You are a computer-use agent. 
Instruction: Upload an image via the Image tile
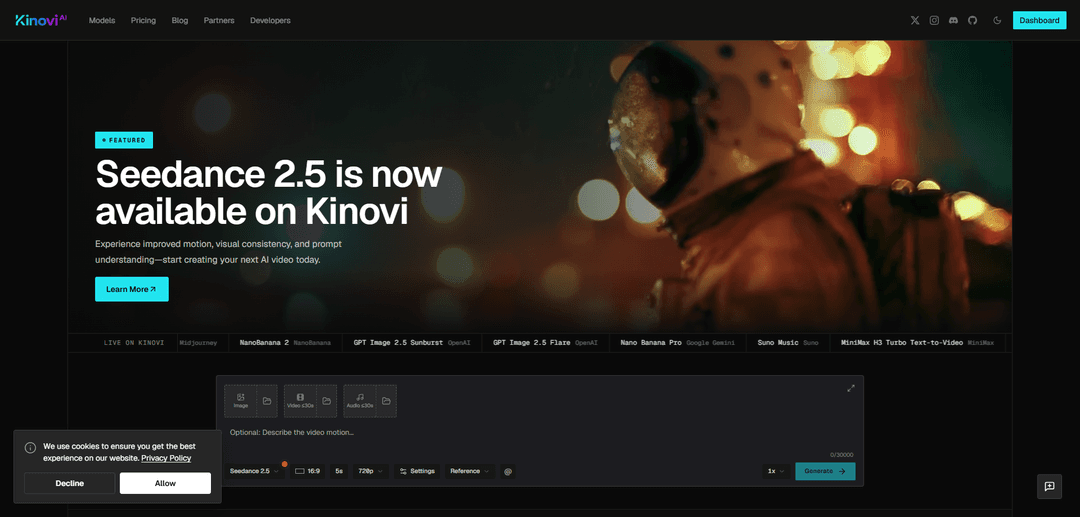click(x=240, y=401)
